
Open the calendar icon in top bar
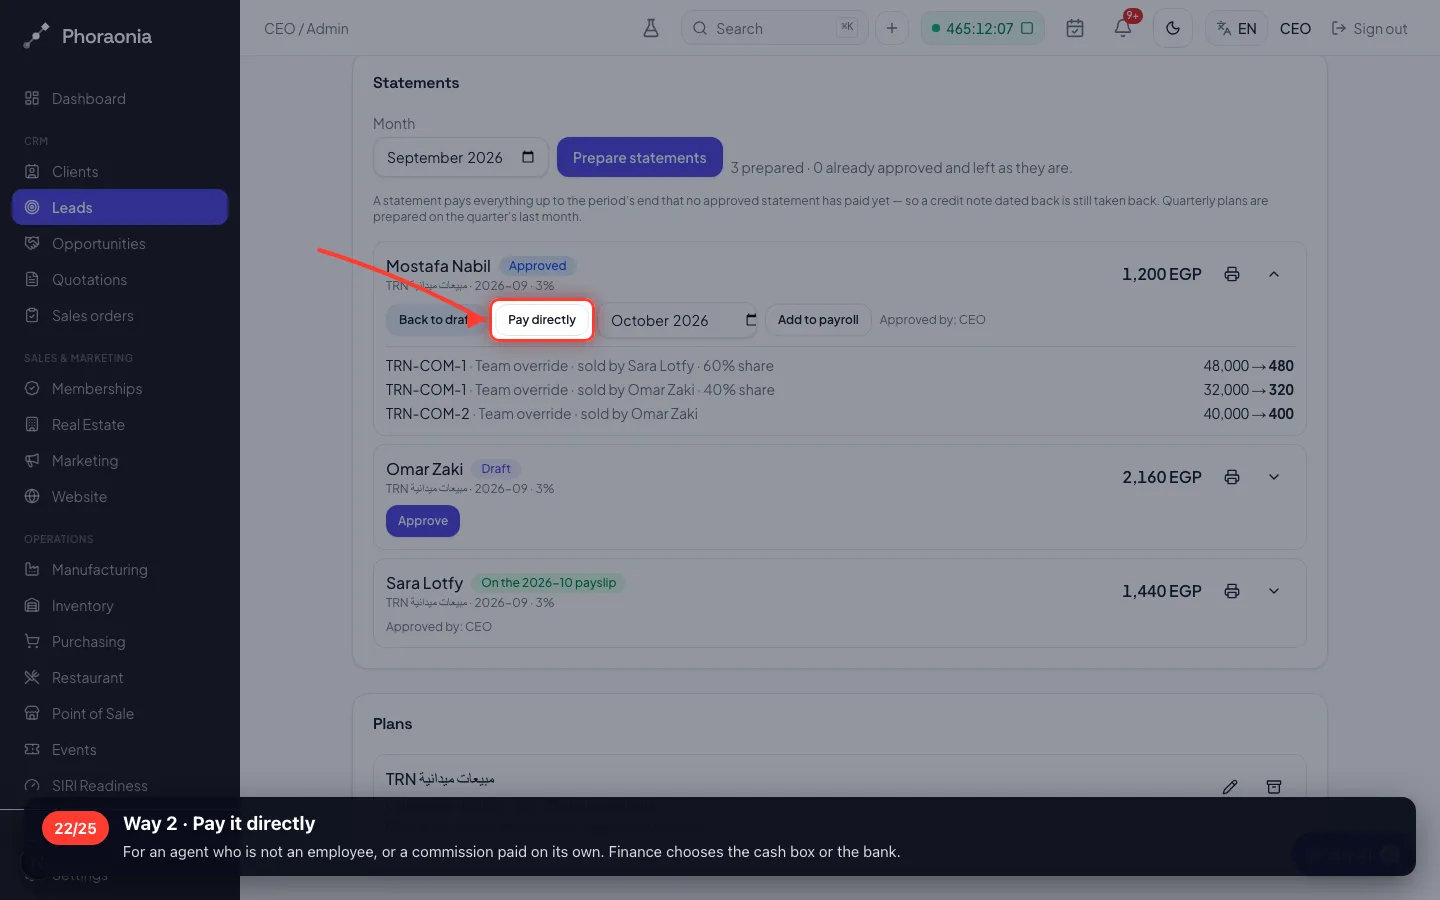1075,28
